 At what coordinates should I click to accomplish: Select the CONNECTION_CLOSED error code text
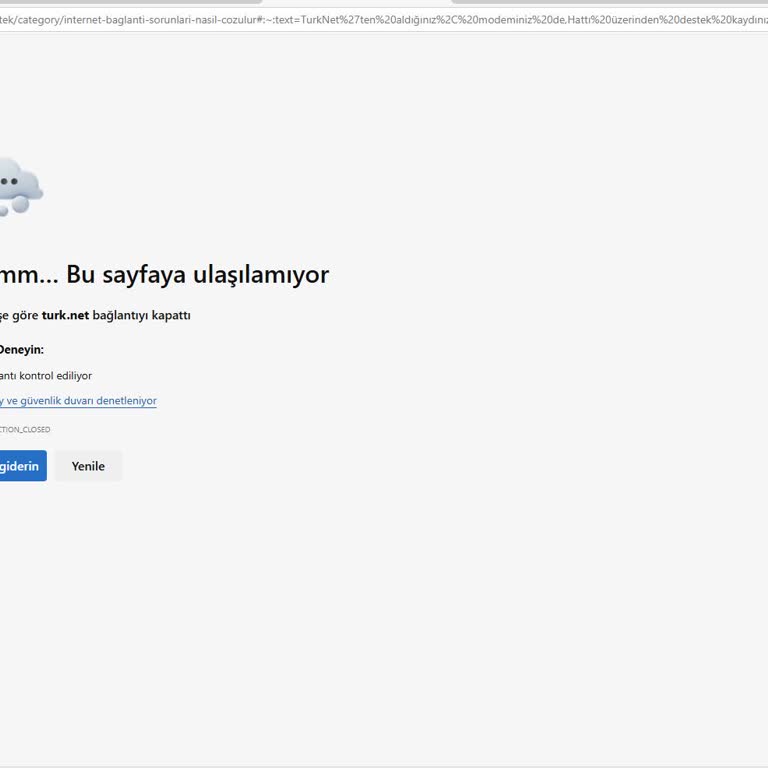pyautogui.click(x=25, y=430)
